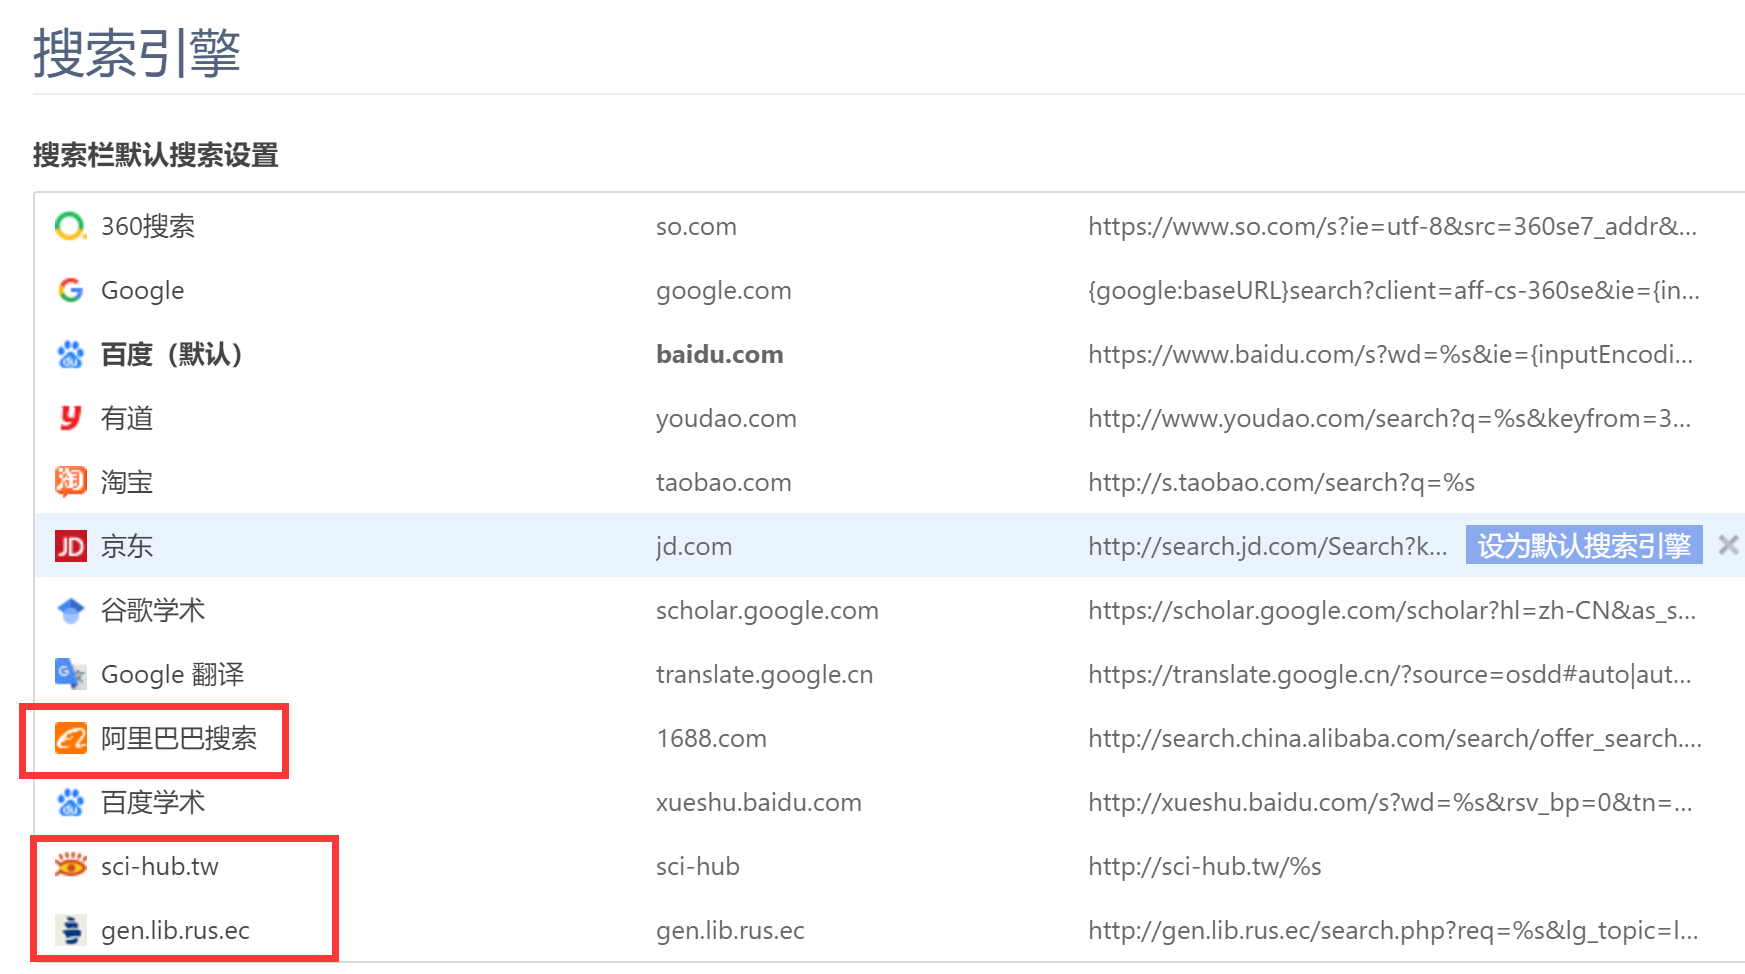Screen dimensions: 1745x974
Task: Click the sci-hub.tw icon
Action: click(x=70, y=866)
